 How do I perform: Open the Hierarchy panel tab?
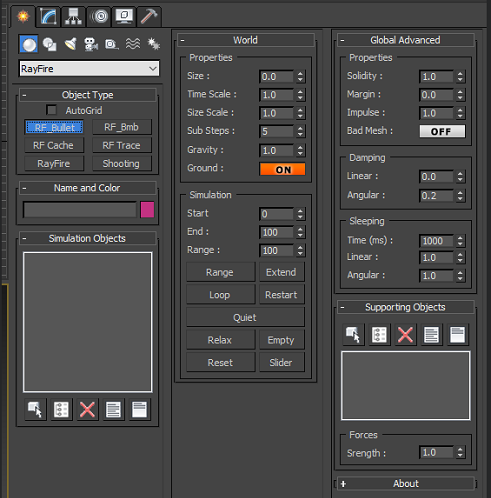pyautogui.click(x=73, y=16)
